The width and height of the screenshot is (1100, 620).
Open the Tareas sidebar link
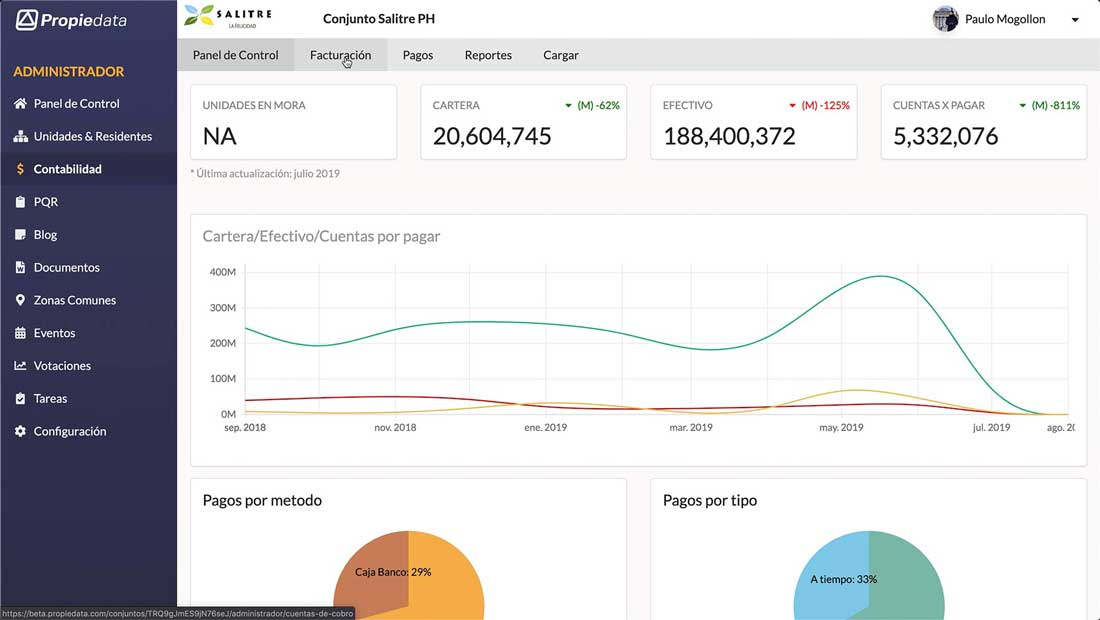click(50, 399)
